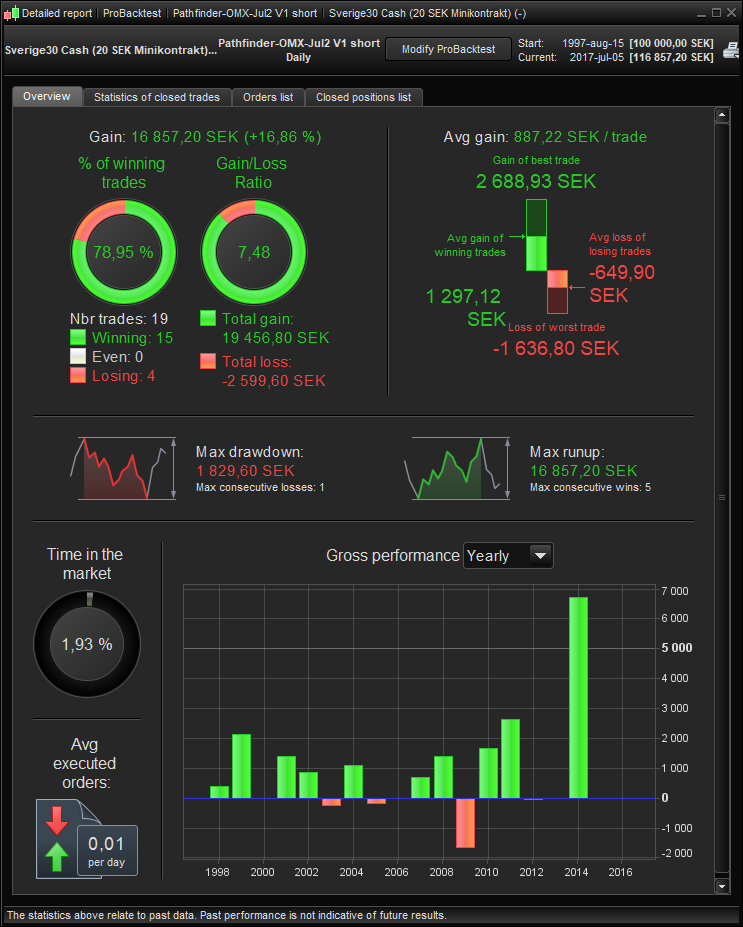Click the 2014 gross performance bar

tap(578, 698)
